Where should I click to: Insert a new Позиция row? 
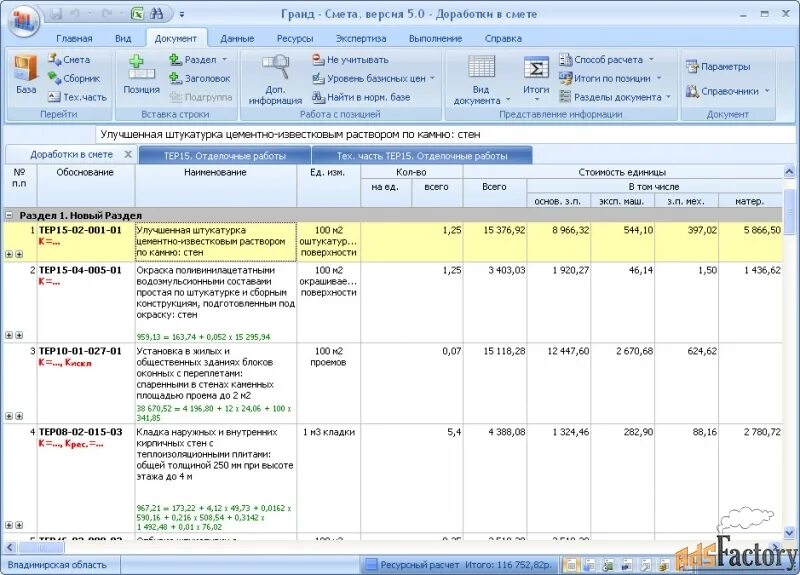pos(141,74)
